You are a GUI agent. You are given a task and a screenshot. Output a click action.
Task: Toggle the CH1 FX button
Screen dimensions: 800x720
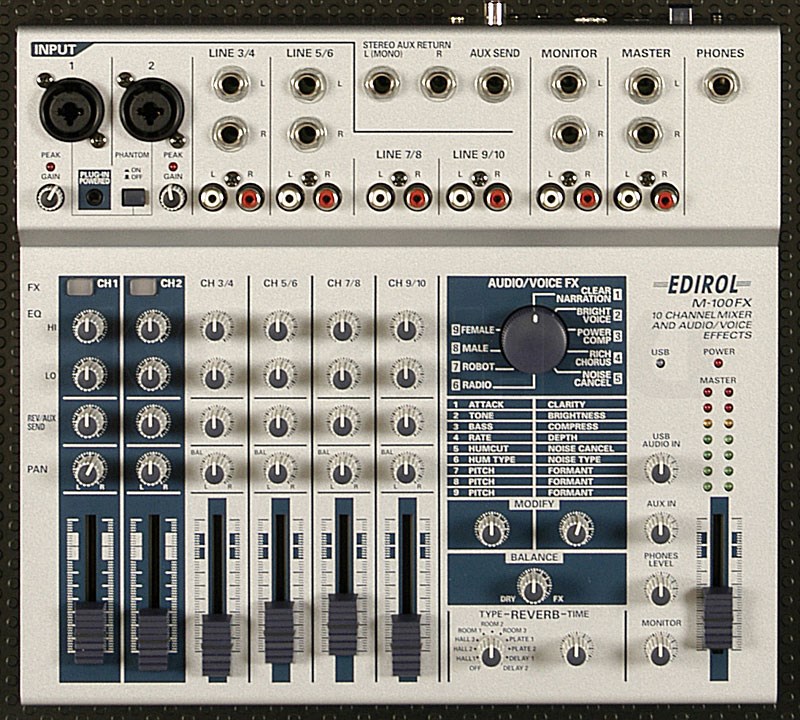79,287
